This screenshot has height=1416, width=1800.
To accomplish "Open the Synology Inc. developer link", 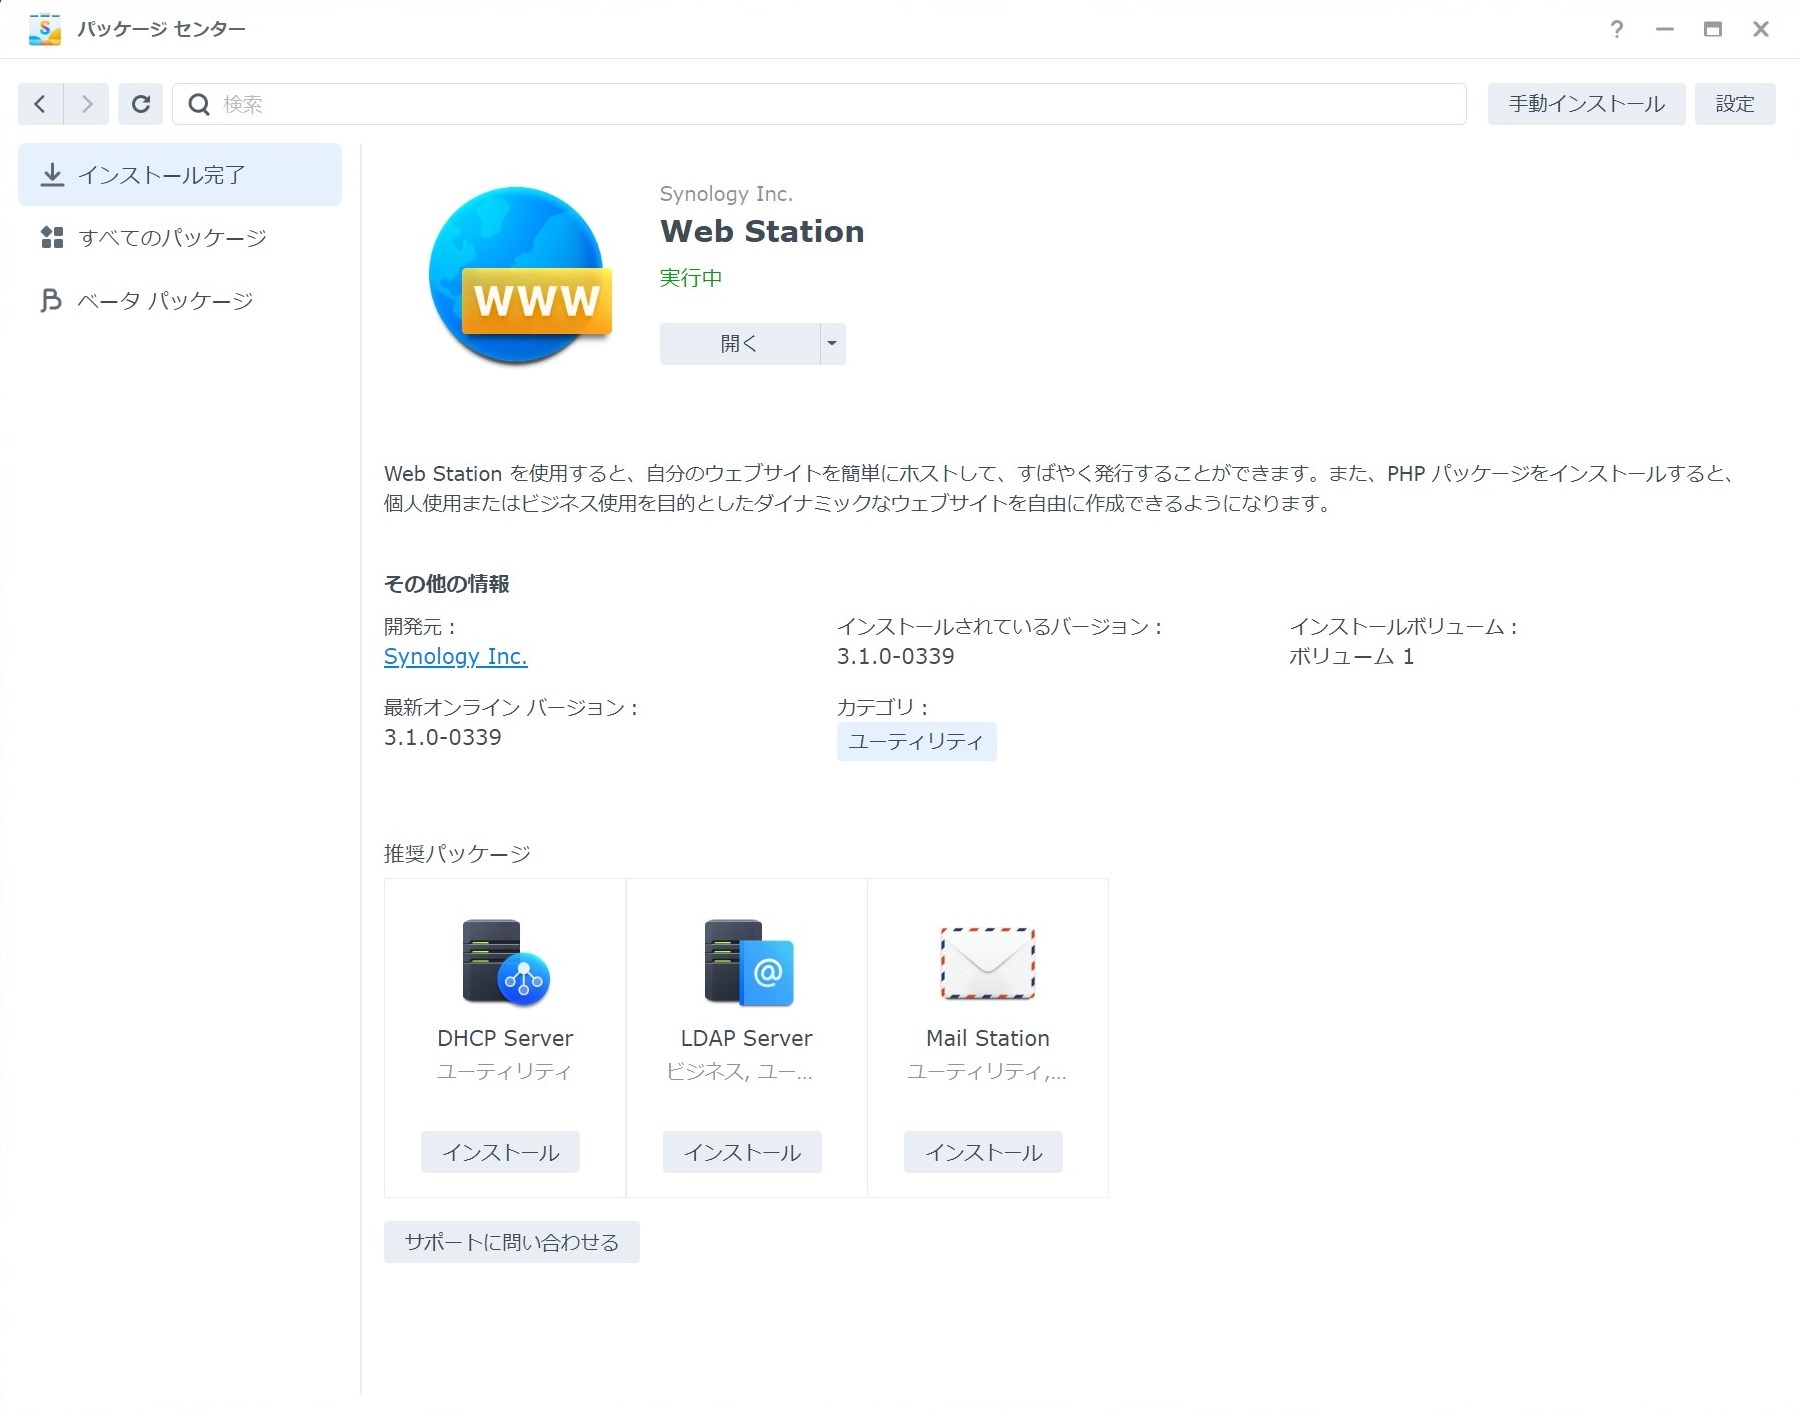I will [455, 657].
